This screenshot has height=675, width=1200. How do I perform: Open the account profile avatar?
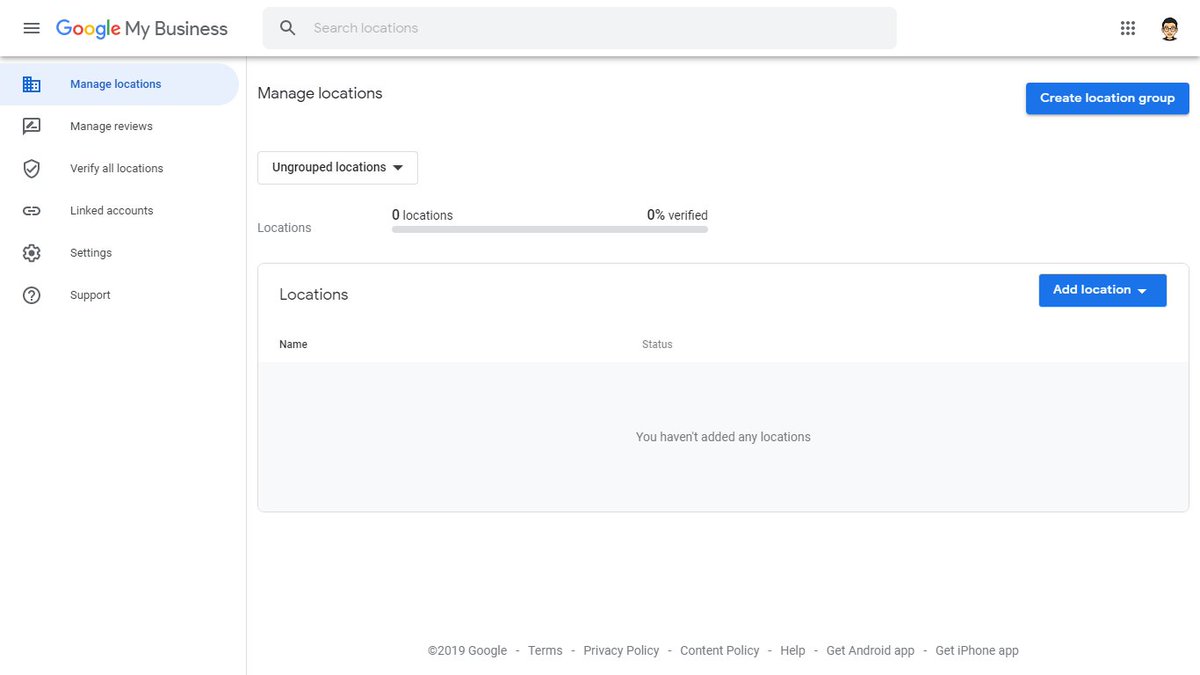[x=1170, y=28]
